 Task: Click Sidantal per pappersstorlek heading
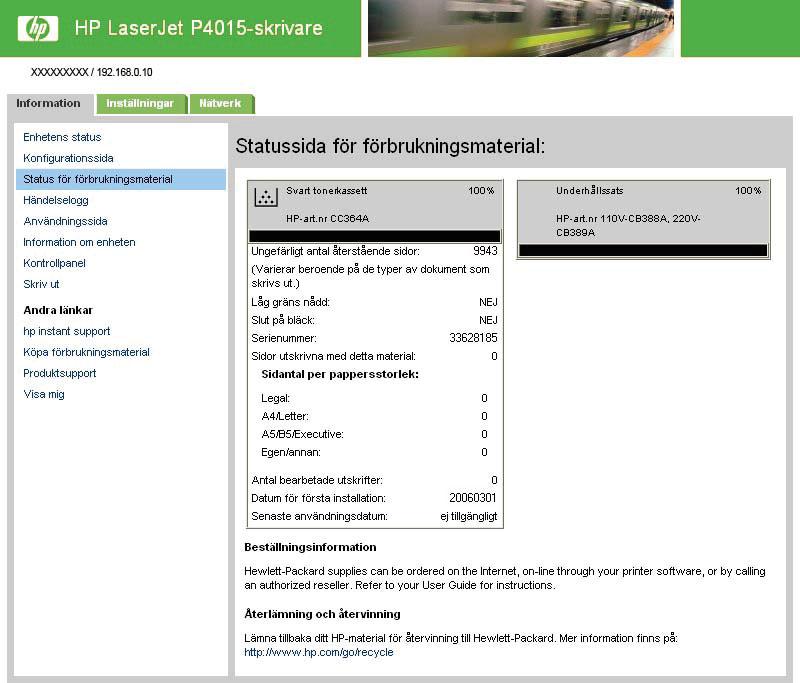[x=340, y=374]
